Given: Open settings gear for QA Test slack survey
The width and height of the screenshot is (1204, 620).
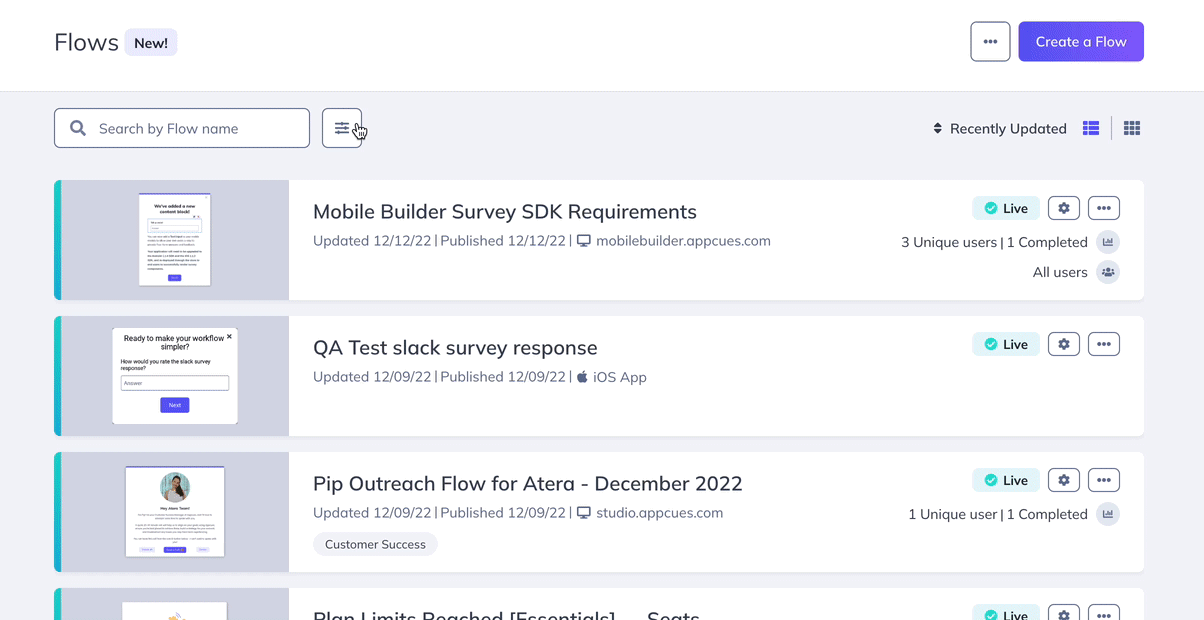Looking at the screenshot, I should pyautogui.click(x=1064, y=344).
